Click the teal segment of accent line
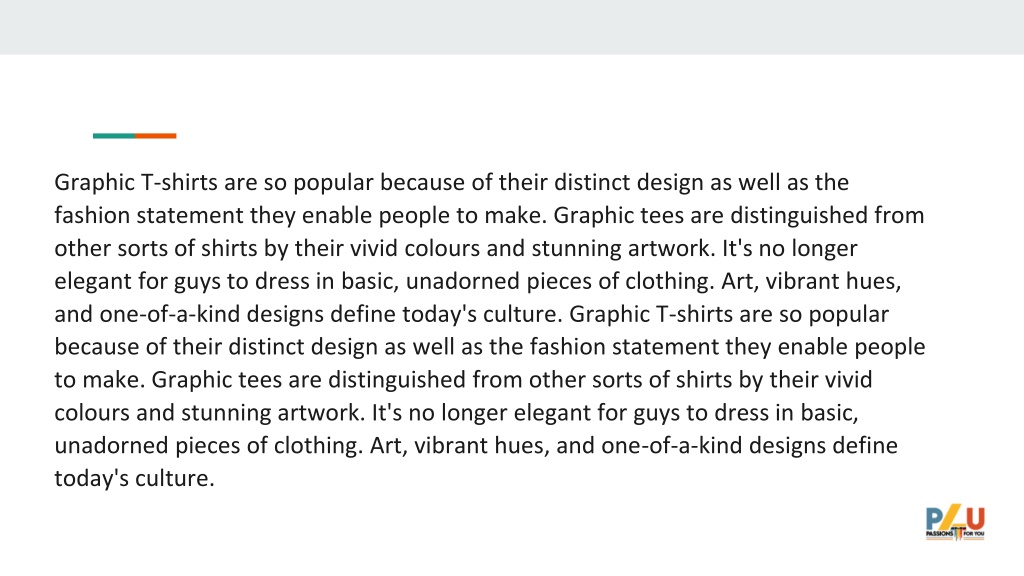The height and width of the screenshot is (576, 1024). [x=114, y=136]
